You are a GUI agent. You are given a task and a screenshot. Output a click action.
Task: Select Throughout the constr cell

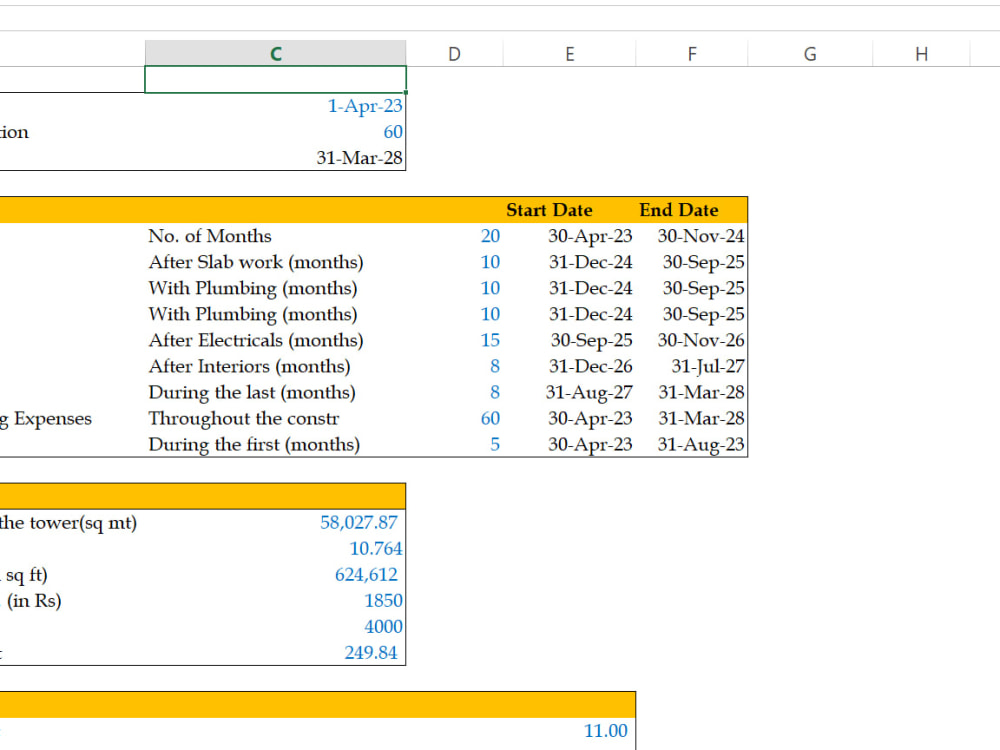tap(276, 418)
